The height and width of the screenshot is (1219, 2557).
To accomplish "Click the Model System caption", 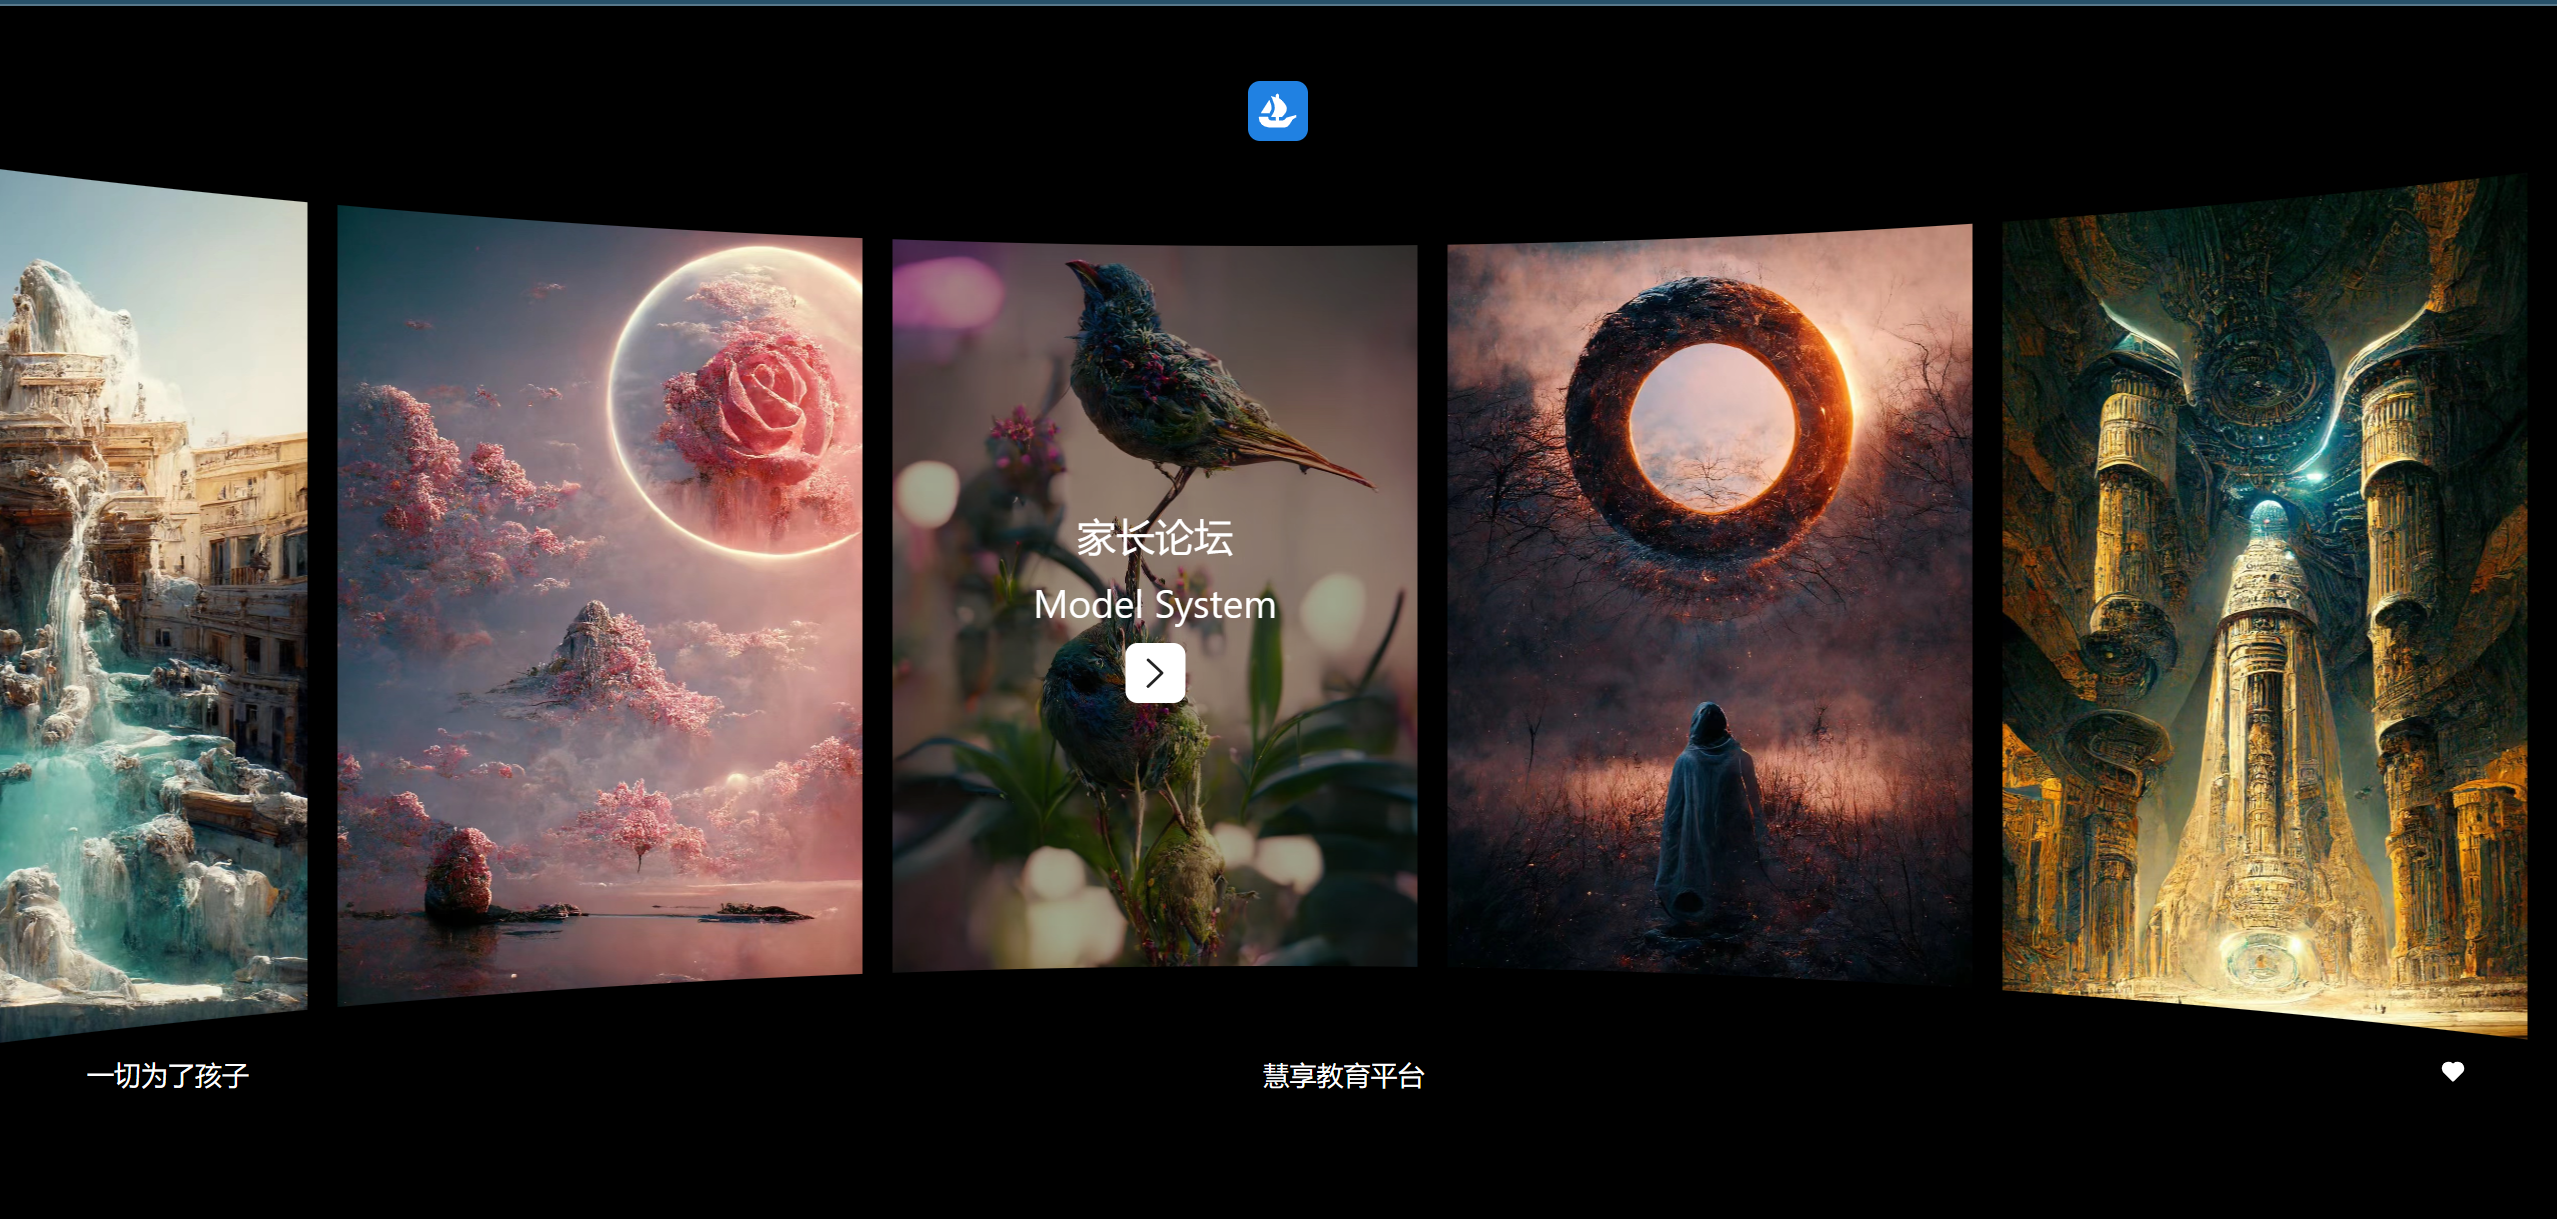I will [x=1154, y=605].
